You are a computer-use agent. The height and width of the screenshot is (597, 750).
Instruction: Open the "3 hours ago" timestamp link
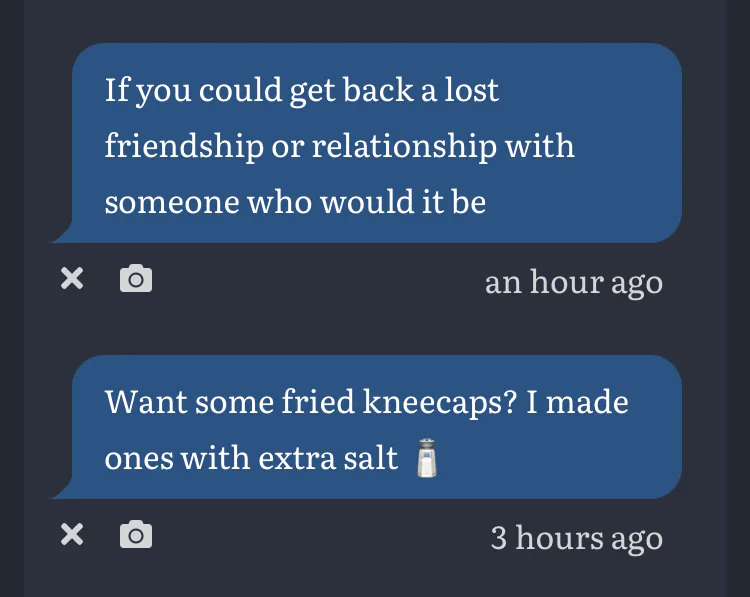pos(576,539)
